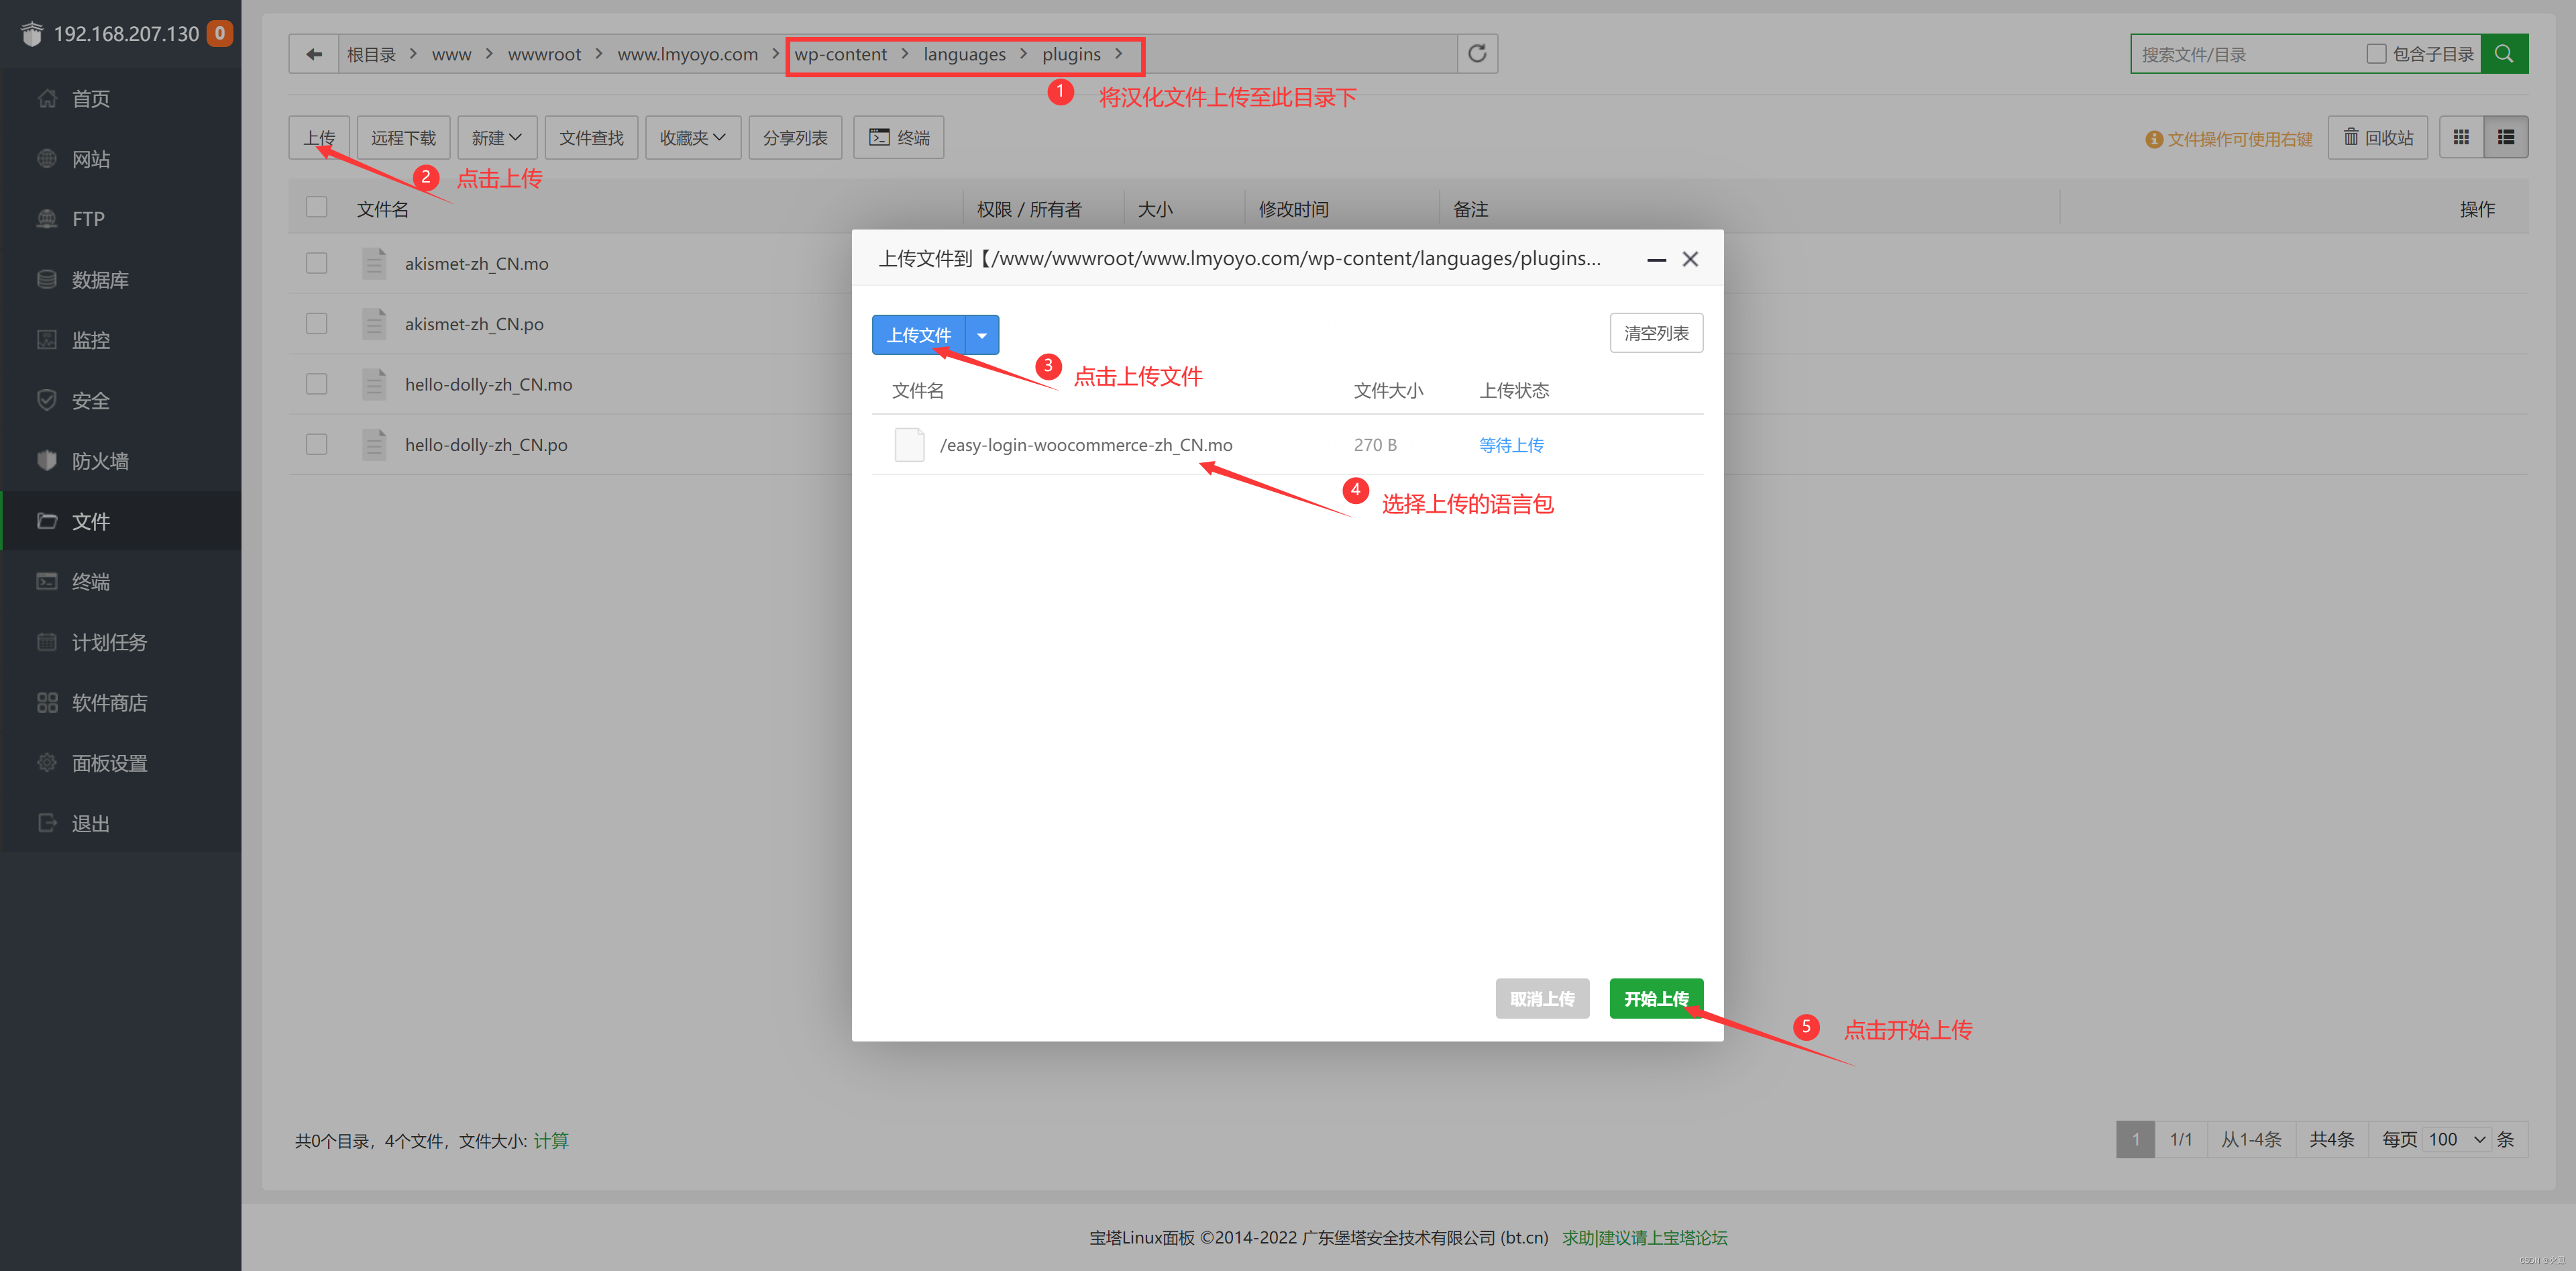Click the file icon of hello-dolly-zh_CN.mo
This screenshot has width=2576, height=1271.
[x=374, y=384]
